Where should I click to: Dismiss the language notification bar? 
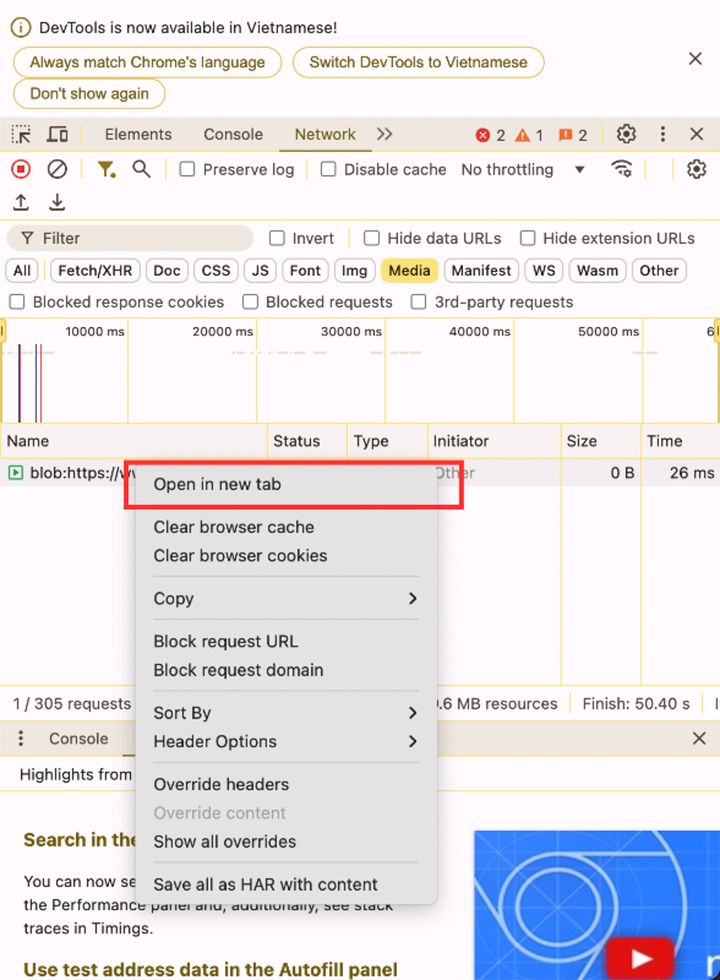(x=695, y=59)
